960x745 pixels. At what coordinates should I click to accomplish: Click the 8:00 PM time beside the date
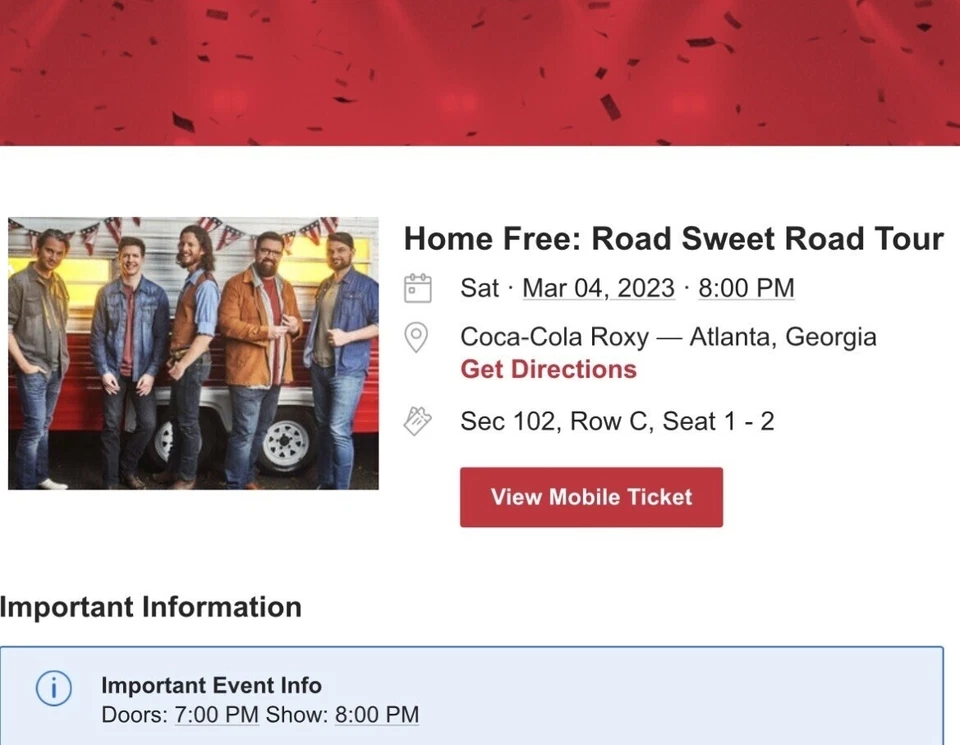tap(746, 288)
